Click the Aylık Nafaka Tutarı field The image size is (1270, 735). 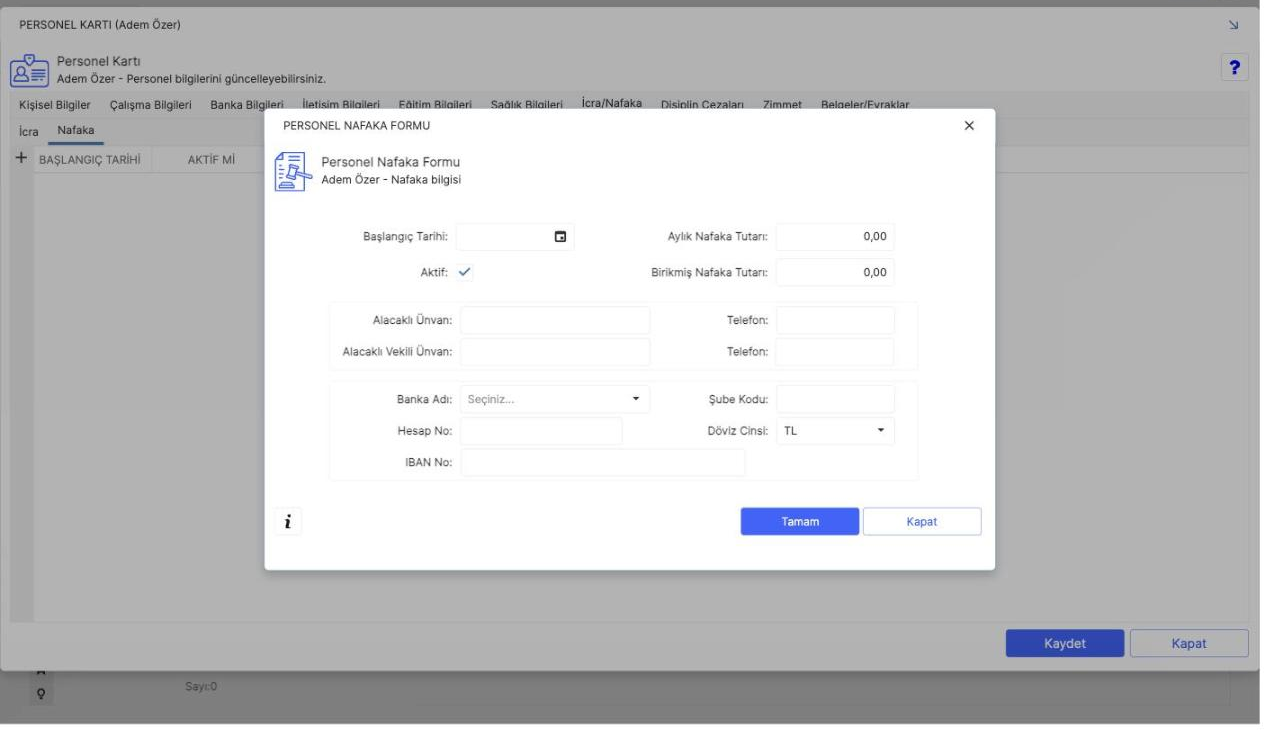(x=835, y=237)
